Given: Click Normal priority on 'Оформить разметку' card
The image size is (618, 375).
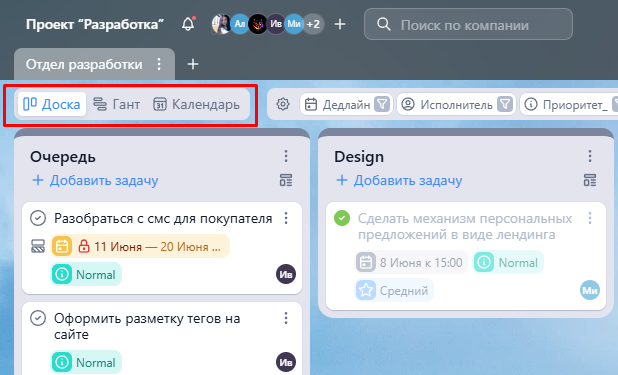Looking at the screenshot, I should (x=86, y=362).
